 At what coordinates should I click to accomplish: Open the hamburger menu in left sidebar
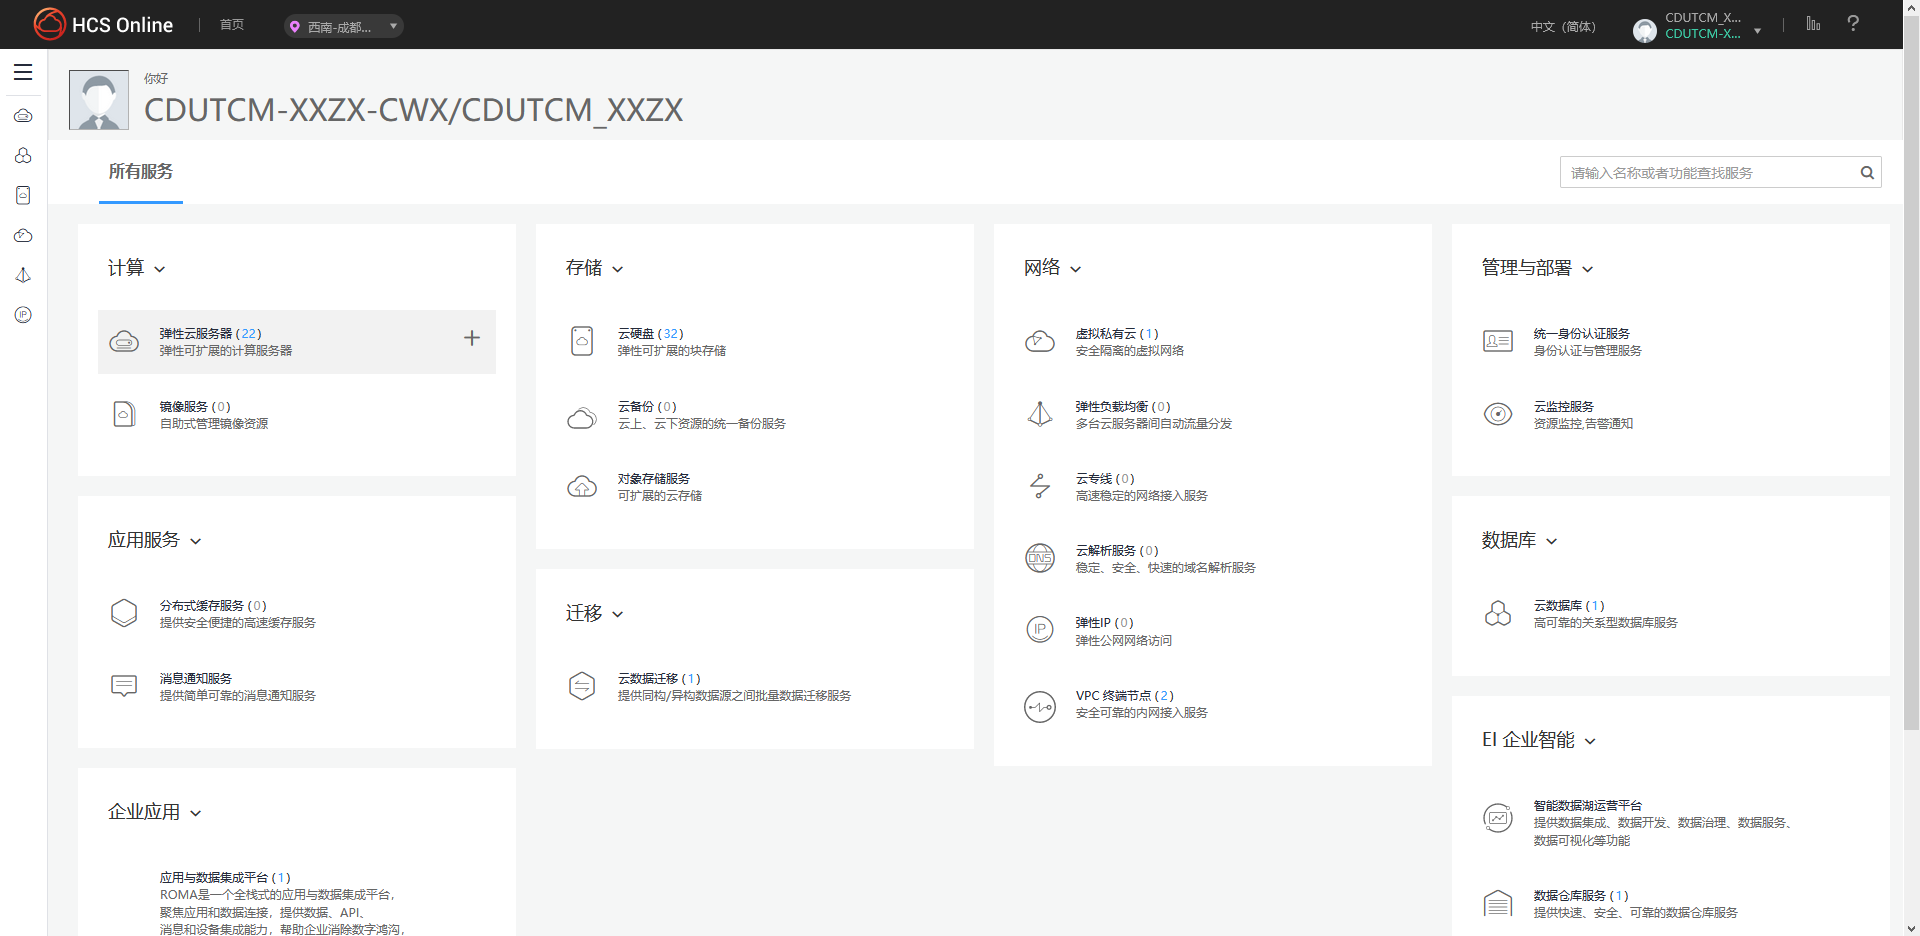[23, 72]
